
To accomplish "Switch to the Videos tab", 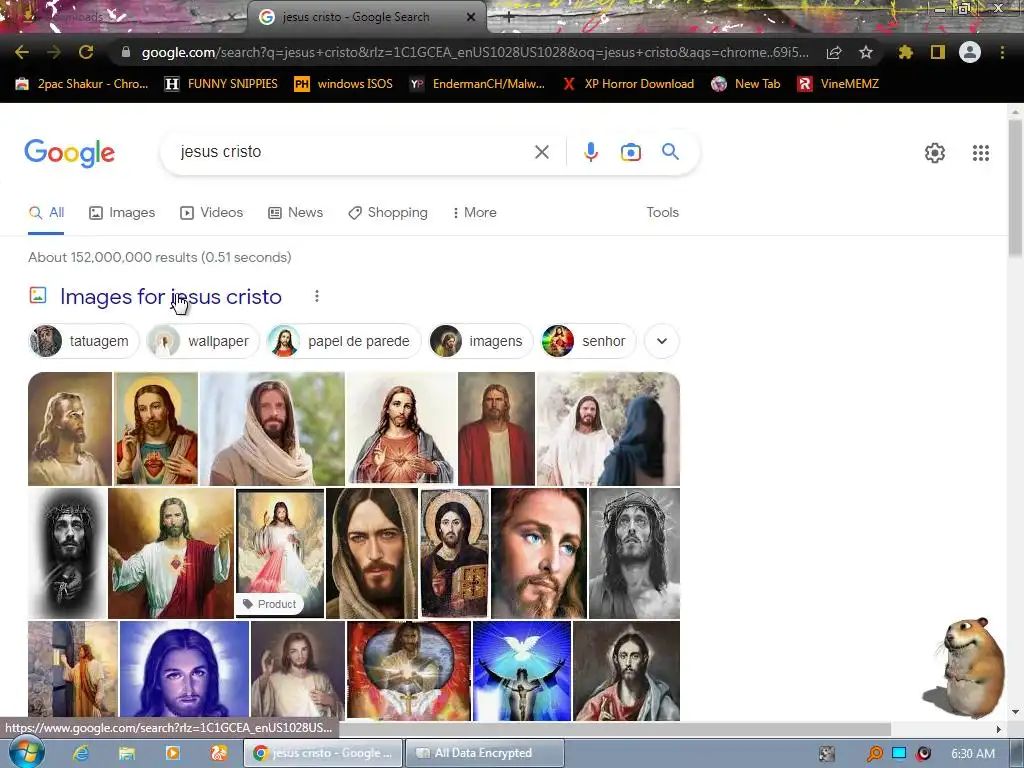I will pyautogui.click(x=212, y=213).
